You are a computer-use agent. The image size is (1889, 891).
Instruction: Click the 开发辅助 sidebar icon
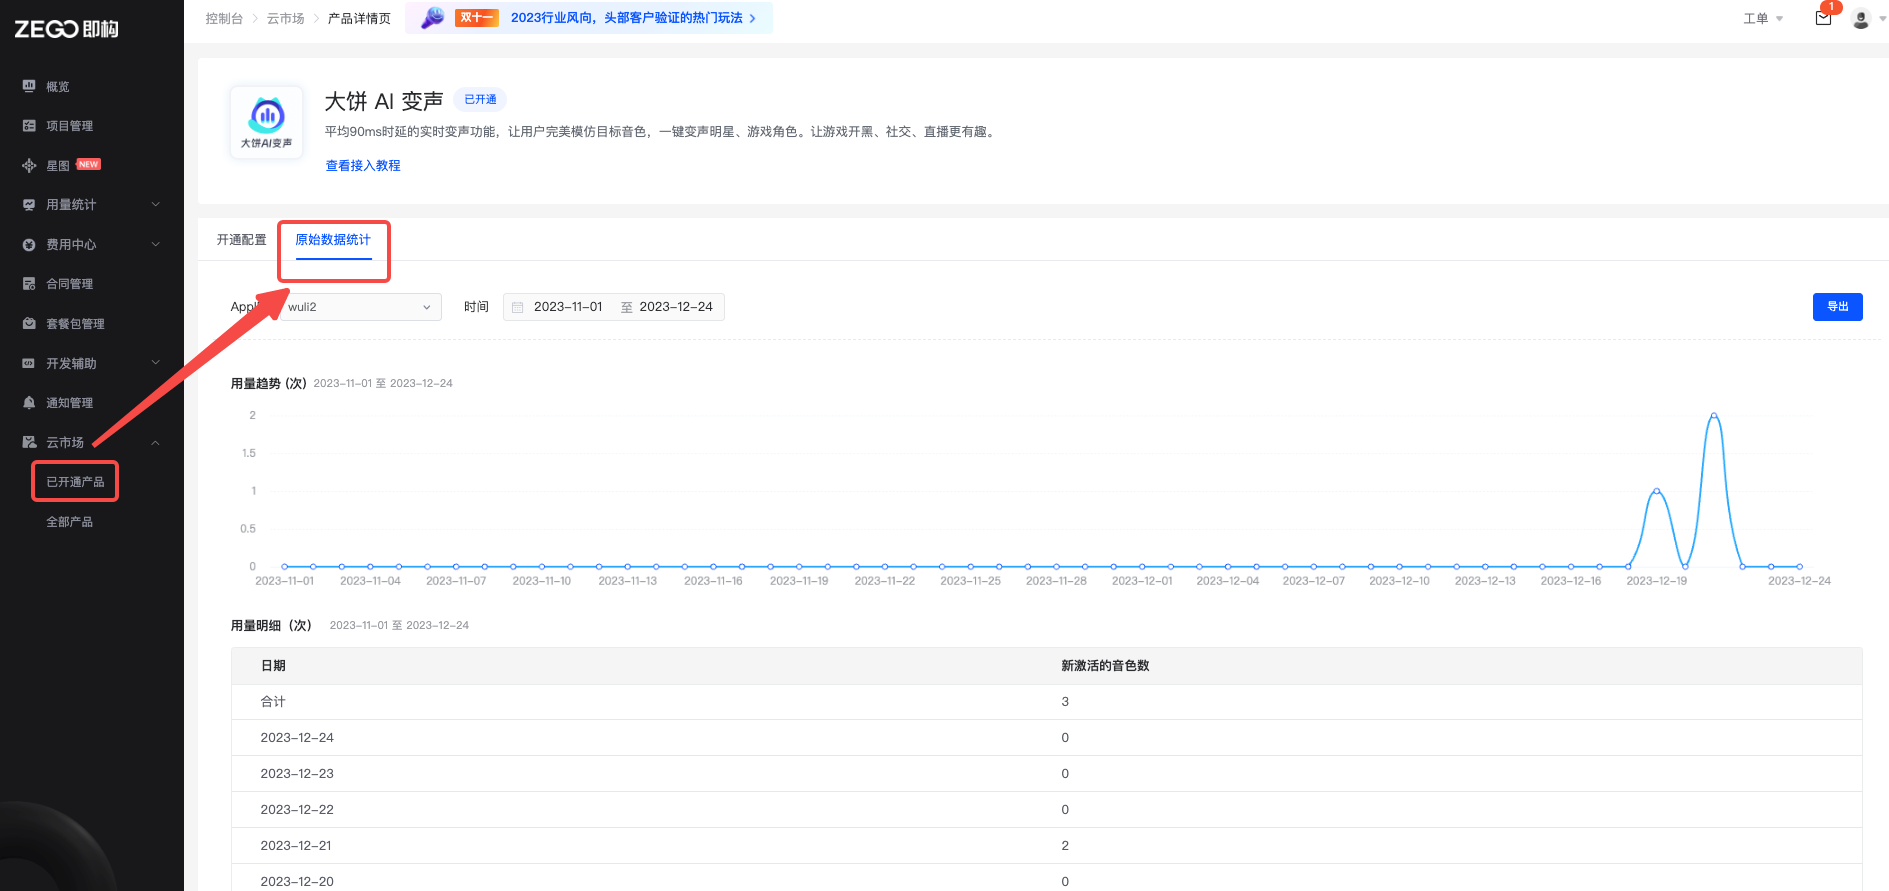29,363
